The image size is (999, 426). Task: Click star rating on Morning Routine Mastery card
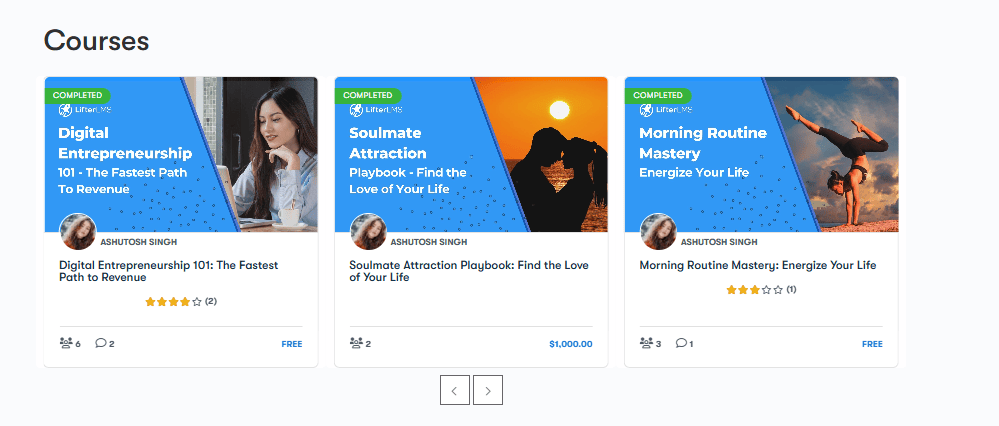[755, 290]
